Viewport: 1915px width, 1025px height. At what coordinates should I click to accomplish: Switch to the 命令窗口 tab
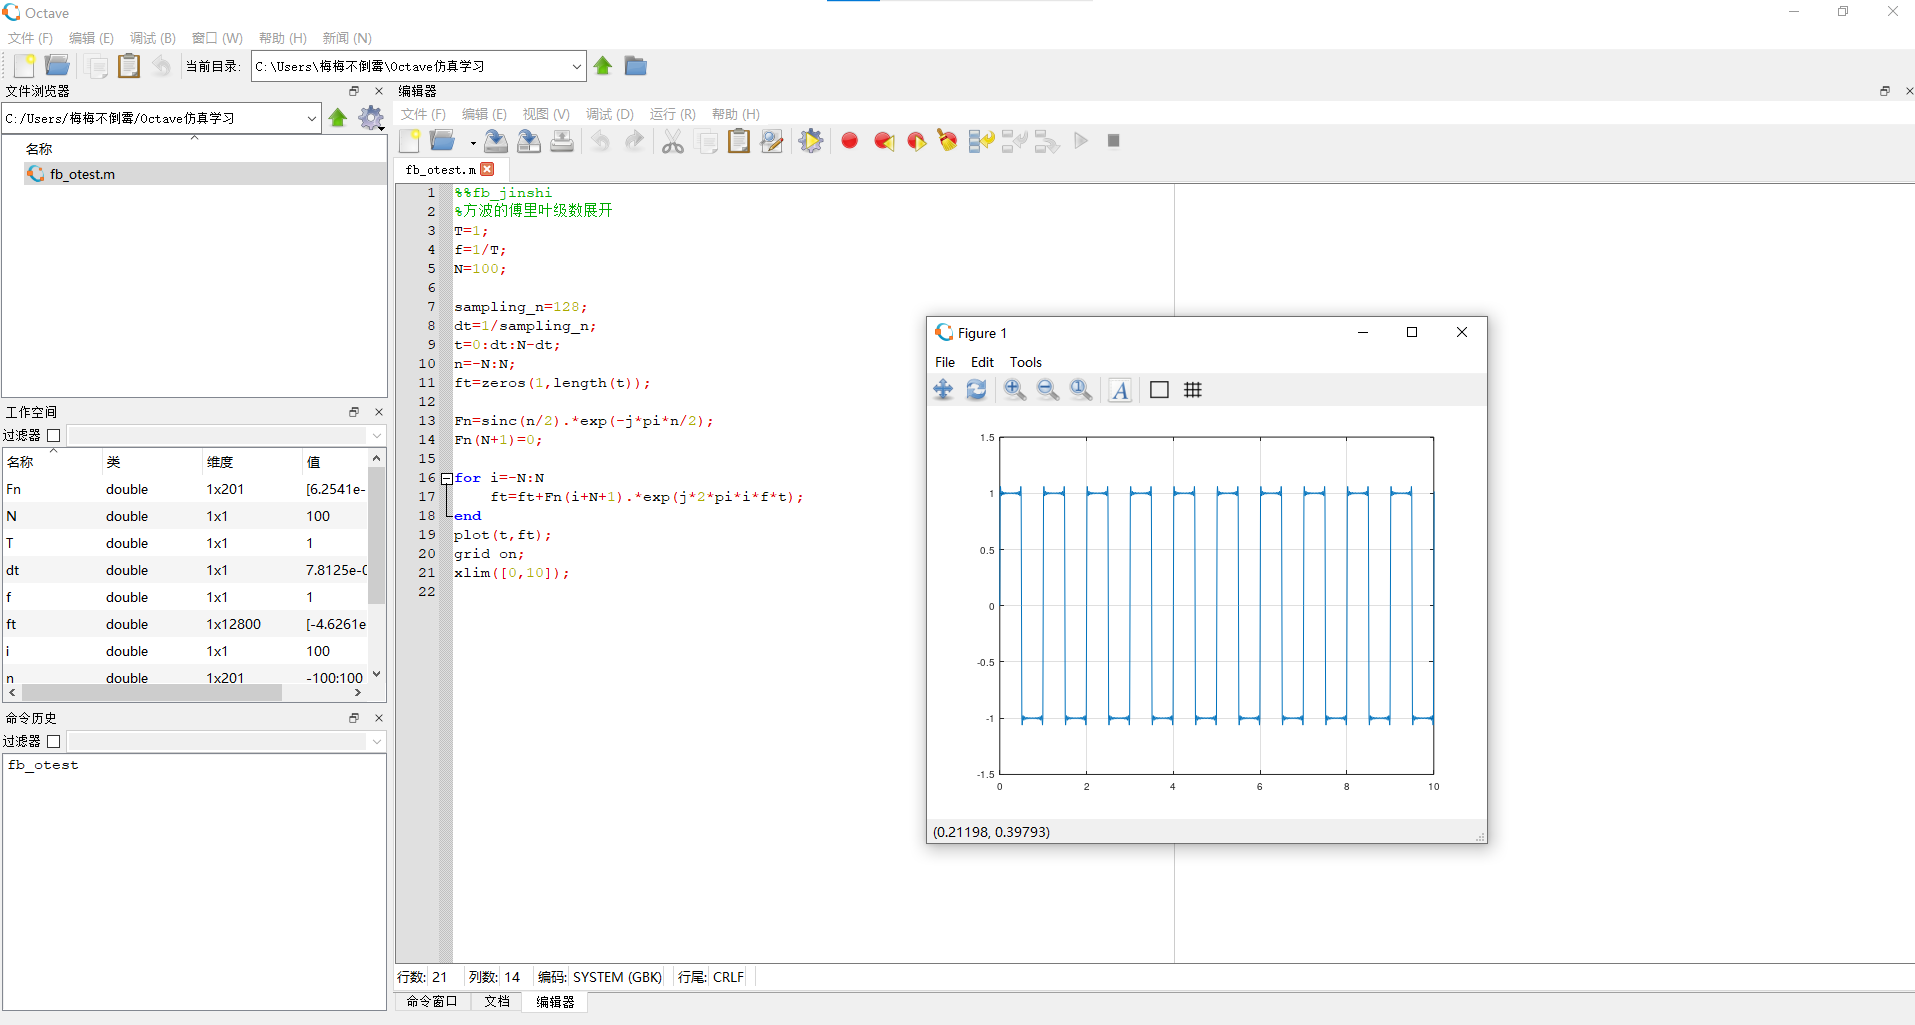431,1001
